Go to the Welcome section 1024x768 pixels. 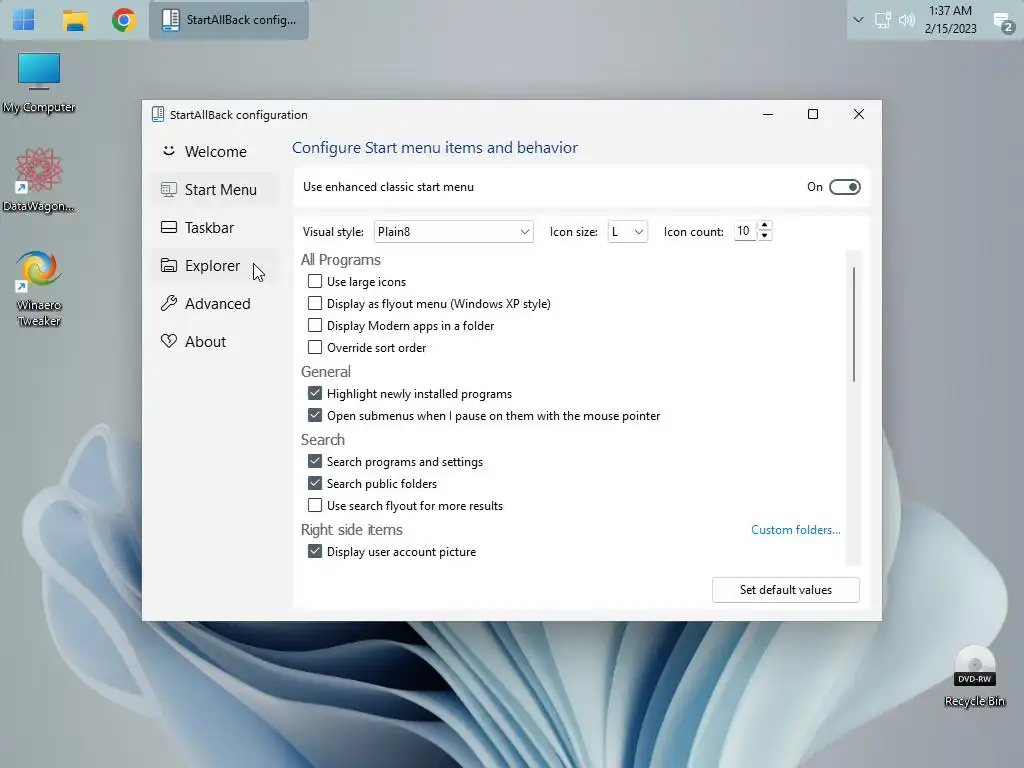click(x=216, y=152)
